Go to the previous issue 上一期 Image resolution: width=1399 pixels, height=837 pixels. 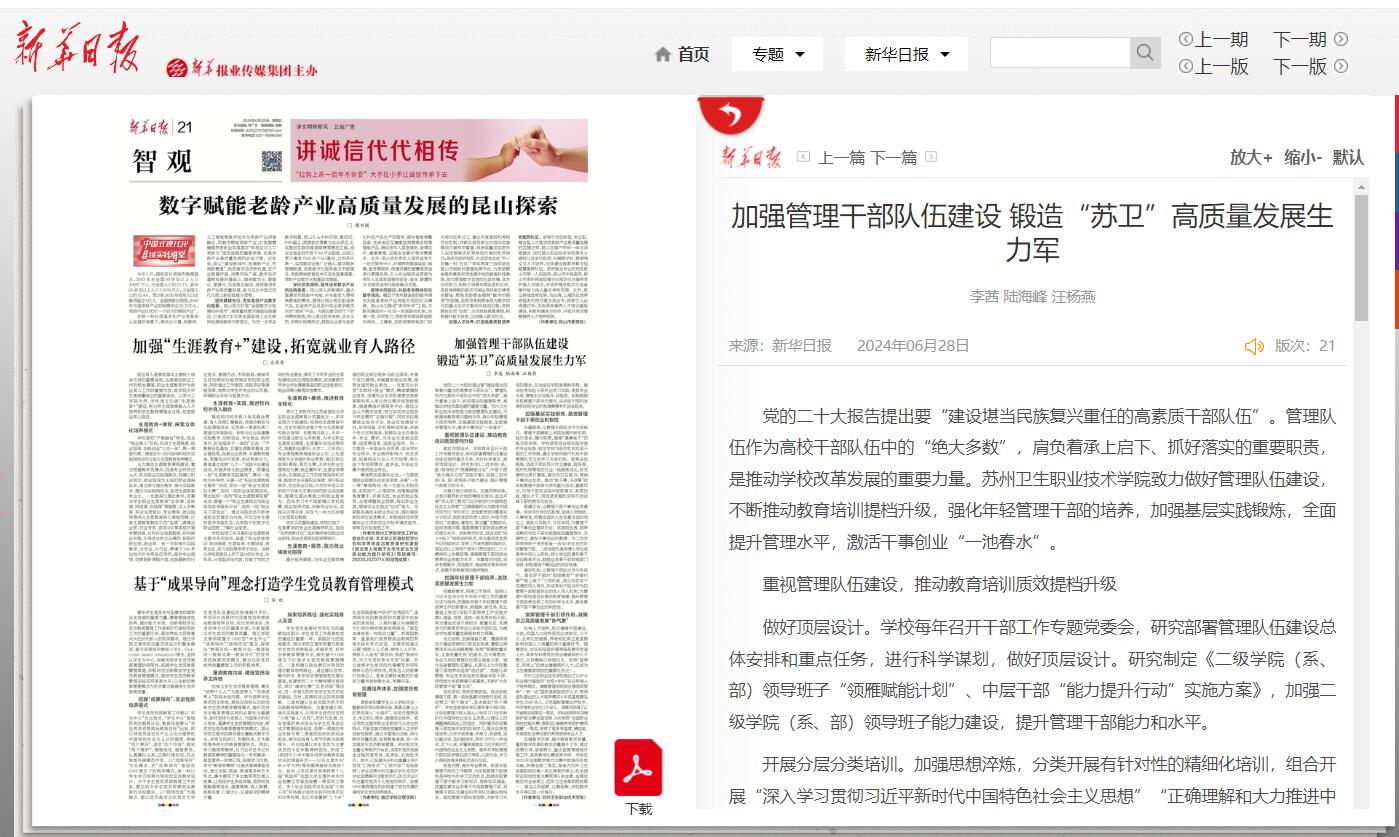pyautogui.click(x=1222, y=40)
